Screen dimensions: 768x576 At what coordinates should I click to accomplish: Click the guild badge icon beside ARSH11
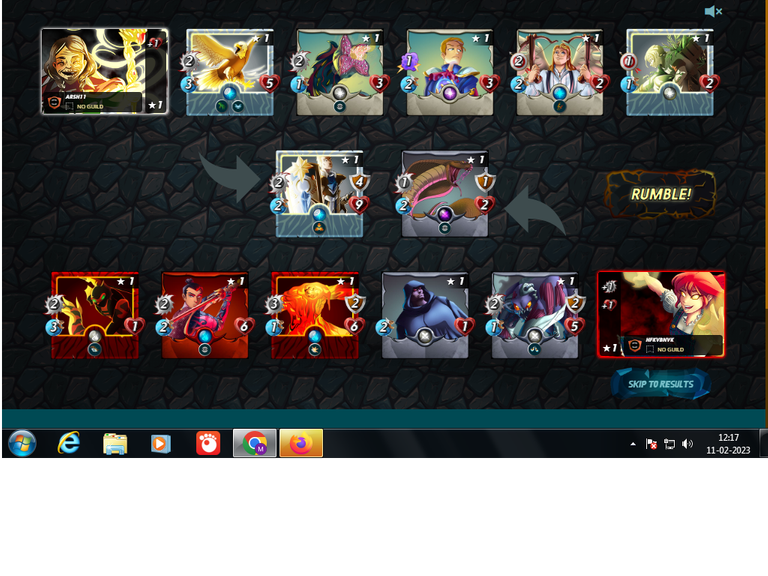[54, 102]
